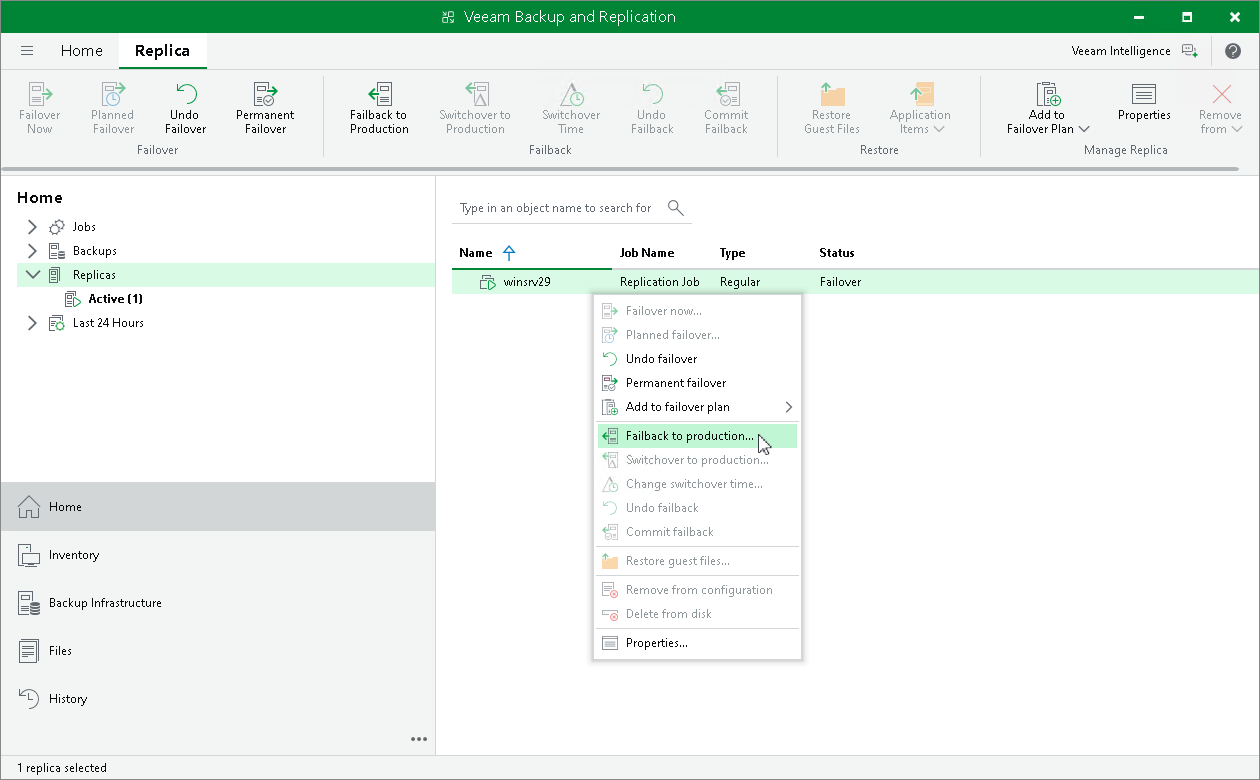The height and width of the screenshot is (780, 1260).
Task: Expand the Last 24 Hours node
Action: click(x=32, y=323)
